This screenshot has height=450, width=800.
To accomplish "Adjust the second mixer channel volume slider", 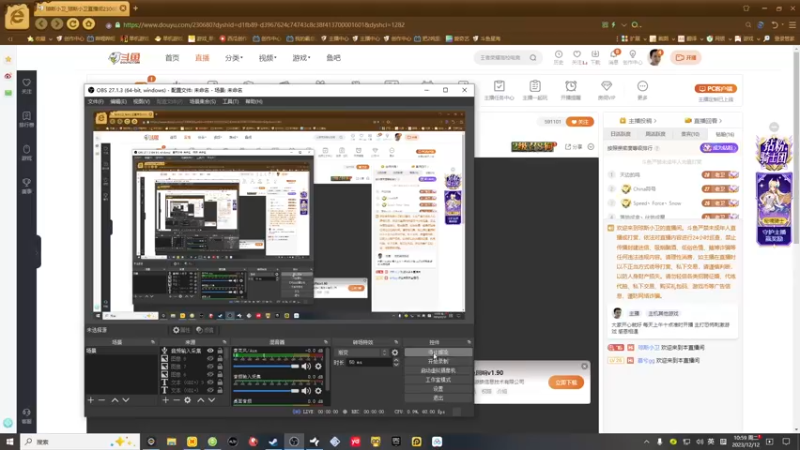I will coord(266,391).
